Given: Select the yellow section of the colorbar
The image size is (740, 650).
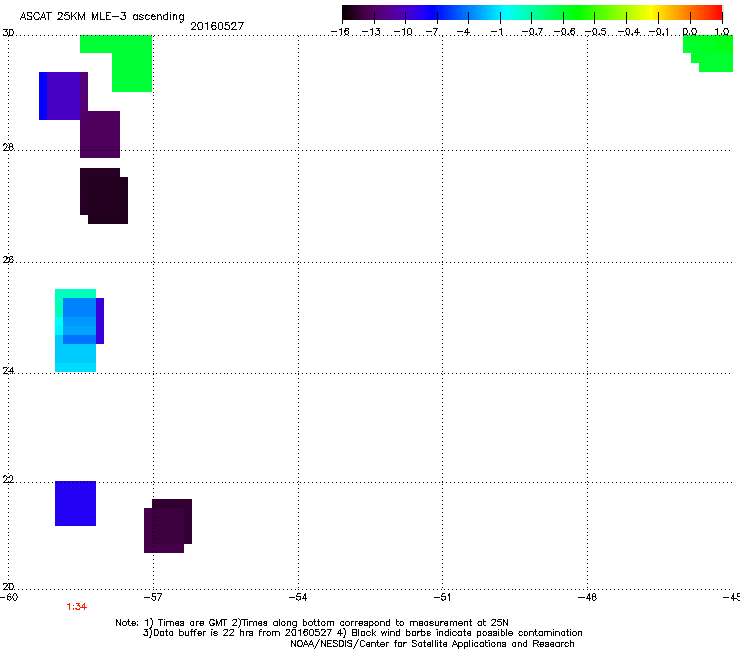Looking at the screenshot, I should (652, 13).
